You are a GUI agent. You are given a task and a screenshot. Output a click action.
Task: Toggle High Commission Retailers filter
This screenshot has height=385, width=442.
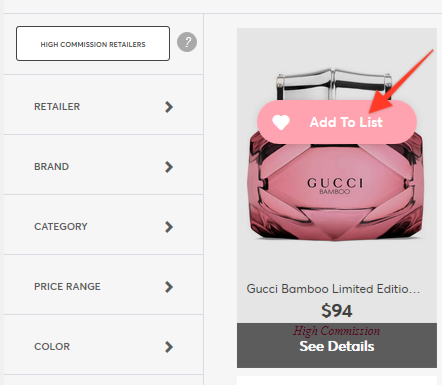(x=93, y=44)
